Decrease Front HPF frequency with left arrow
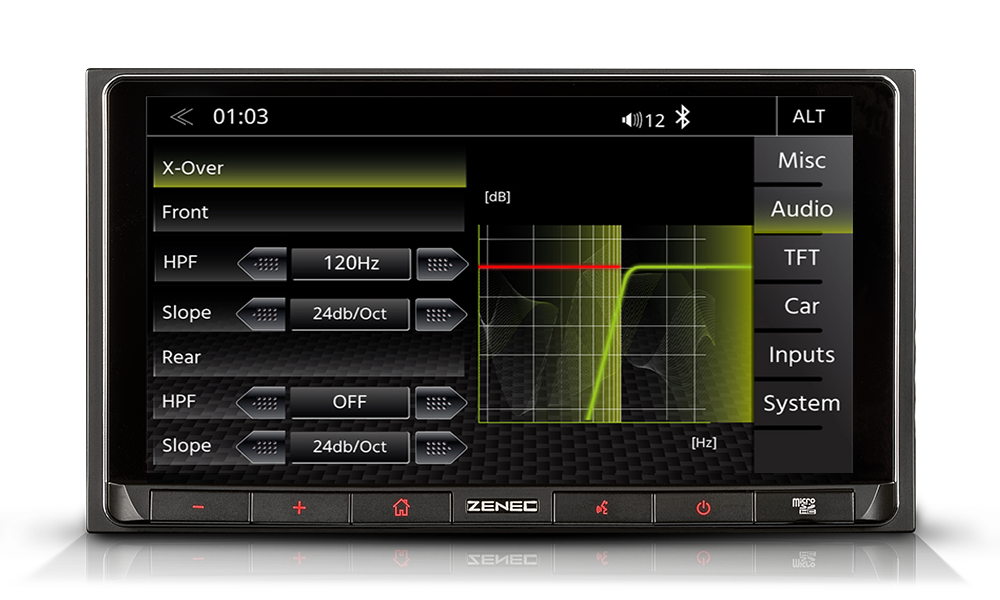The height and width of the screenshot is (600, 1000). pyautogui.click(x=262, y=263)
